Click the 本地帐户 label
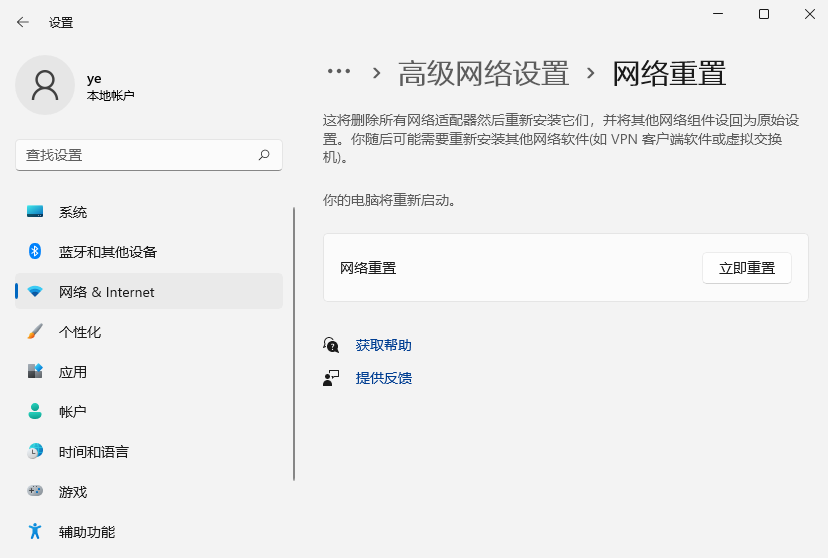The height and width of the screenshot is (558, 828). 110,96
